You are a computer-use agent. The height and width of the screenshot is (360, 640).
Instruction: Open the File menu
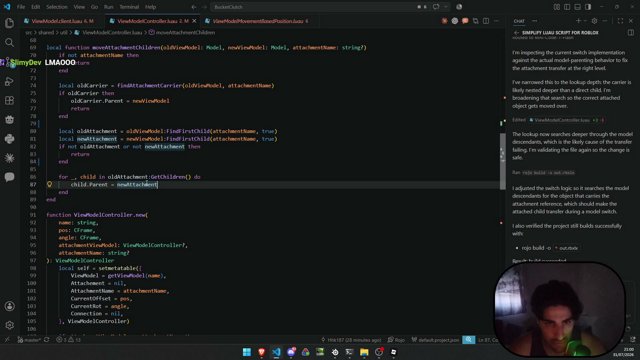tap(21, 7)
